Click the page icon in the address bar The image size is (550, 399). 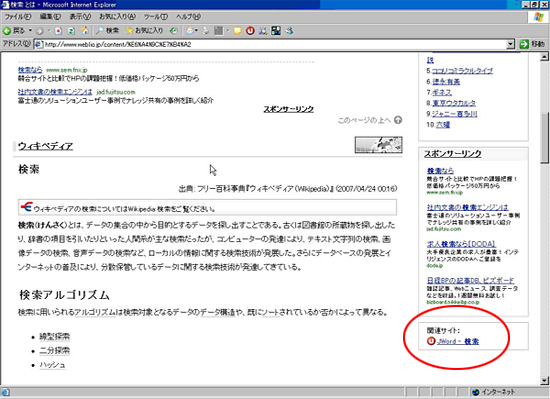[x=39, y=44]
